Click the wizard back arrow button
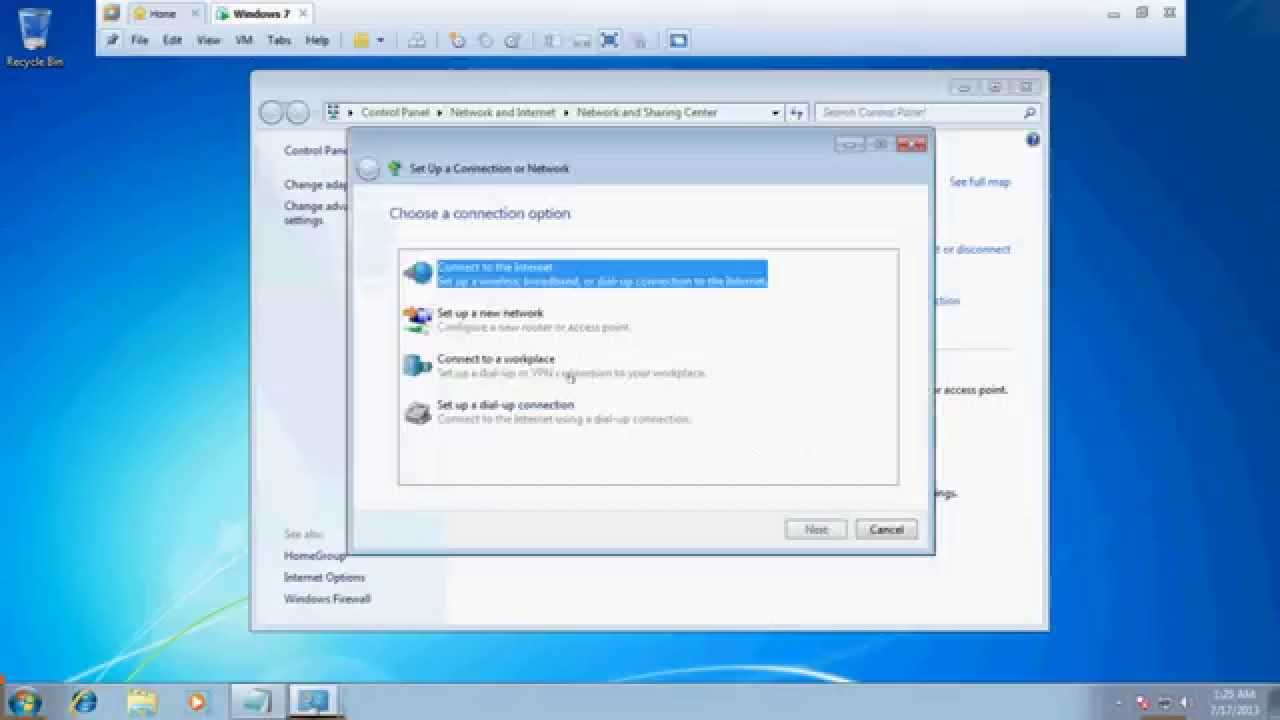Viewport: 1280px width, 720px height. (x=368, y=169)
